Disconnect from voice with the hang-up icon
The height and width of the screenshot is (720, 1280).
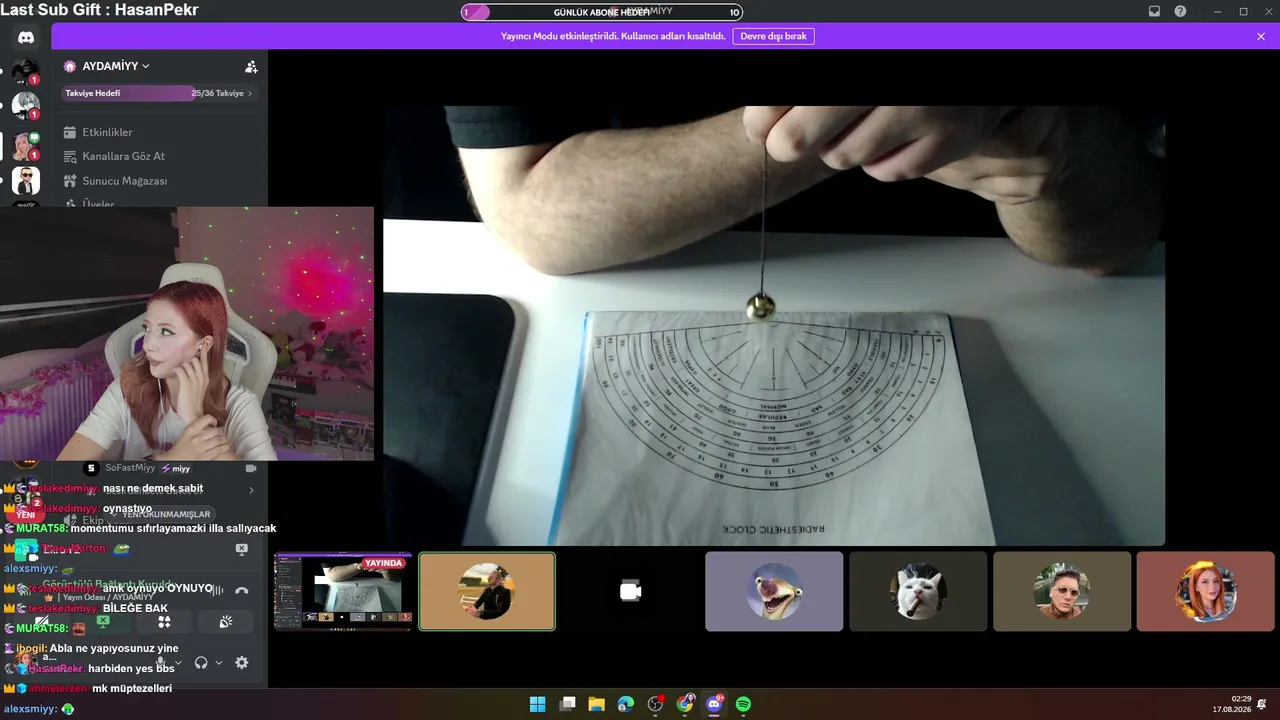(x=241, y=590)
